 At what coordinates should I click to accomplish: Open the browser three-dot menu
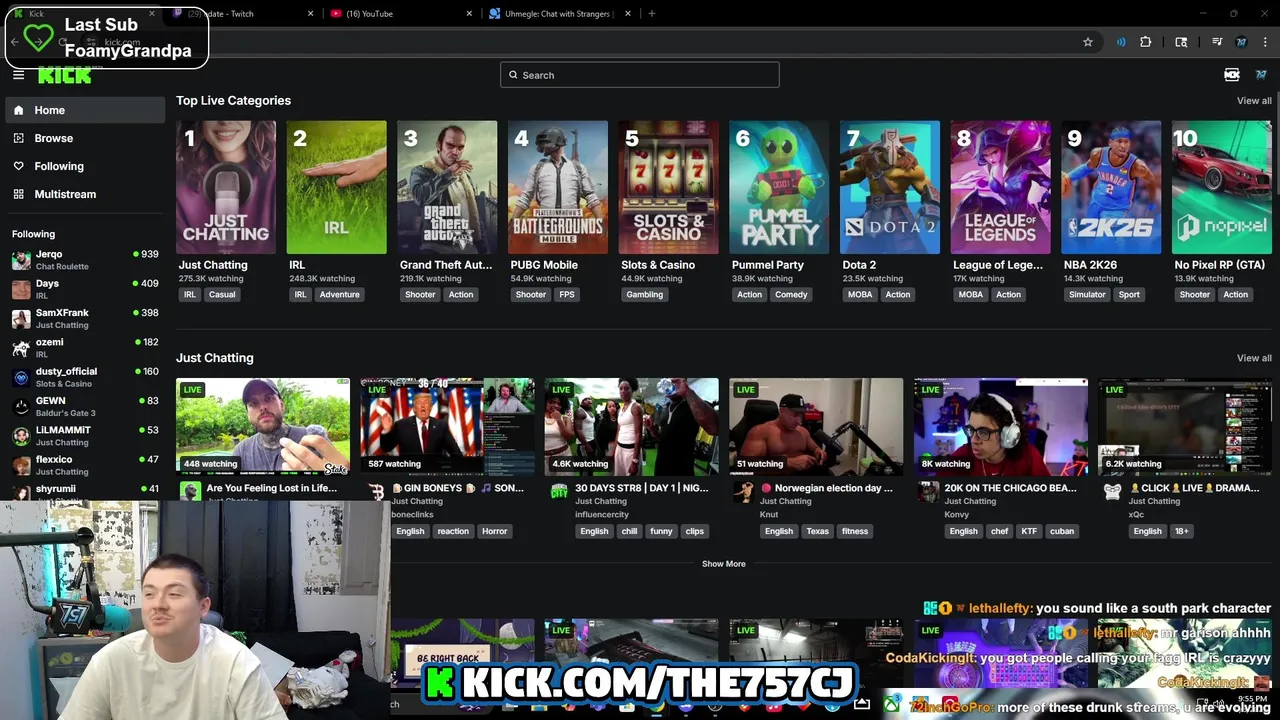click(x=1265, y=42)
